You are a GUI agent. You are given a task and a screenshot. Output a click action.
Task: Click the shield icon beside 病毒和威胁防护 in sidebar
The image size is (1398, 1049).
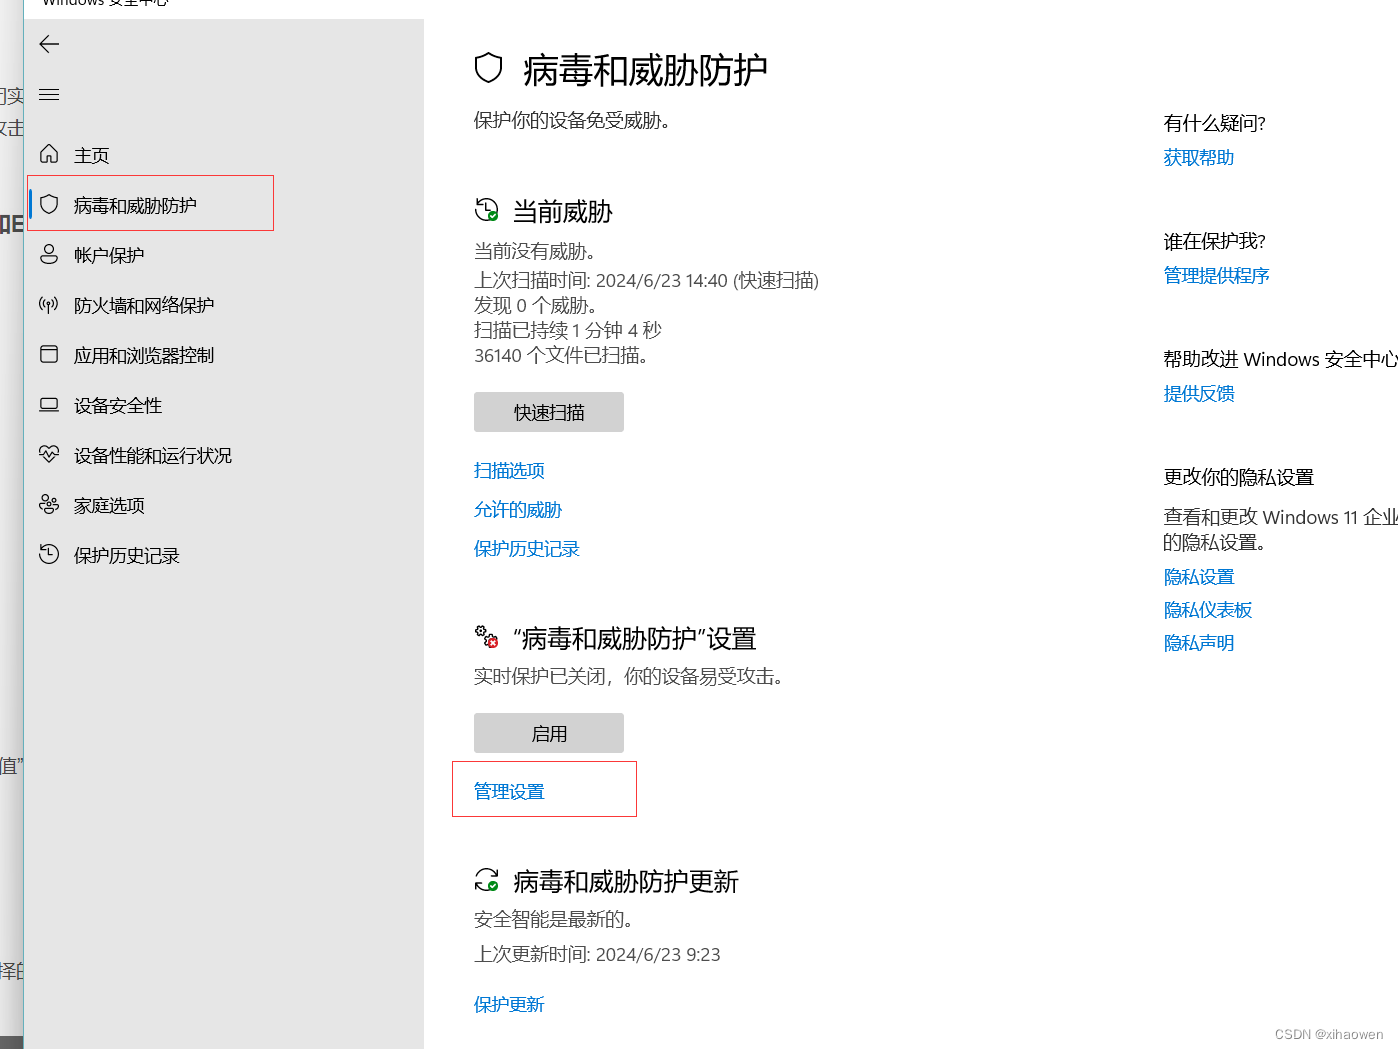tap(49, 204)
